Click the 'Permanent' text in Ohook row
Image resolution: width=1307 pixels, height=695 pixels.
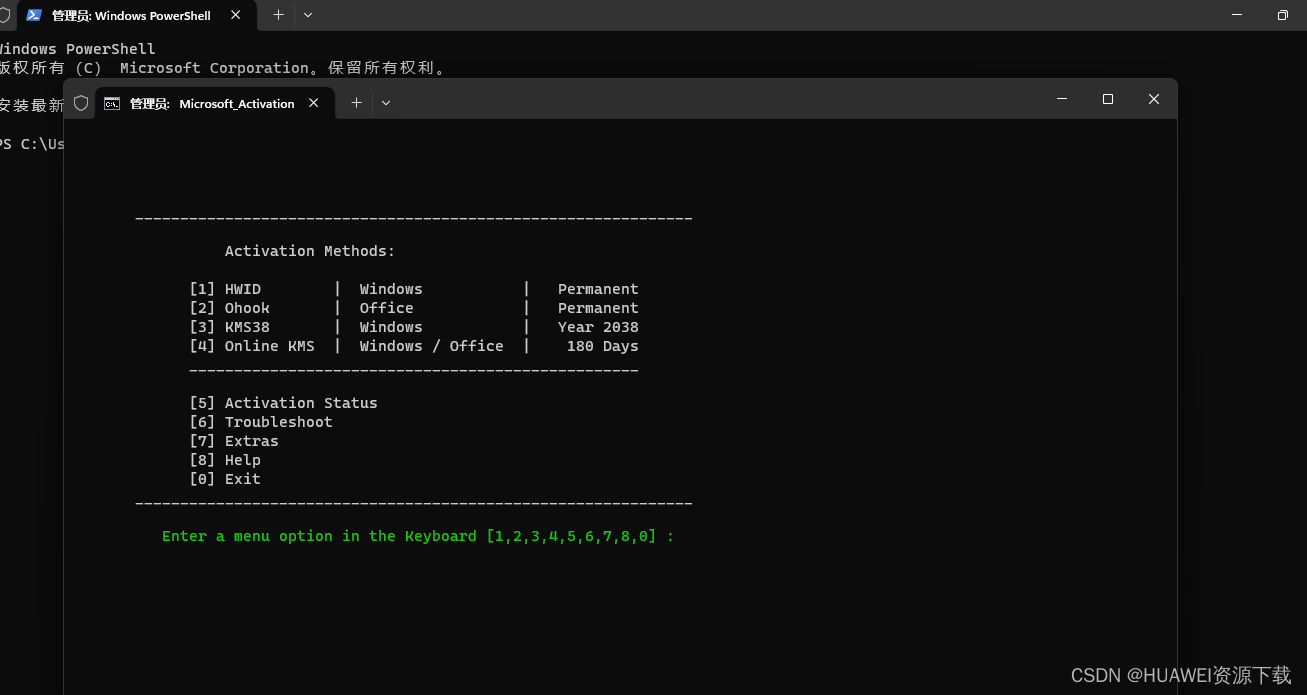[x=598, y=308]
